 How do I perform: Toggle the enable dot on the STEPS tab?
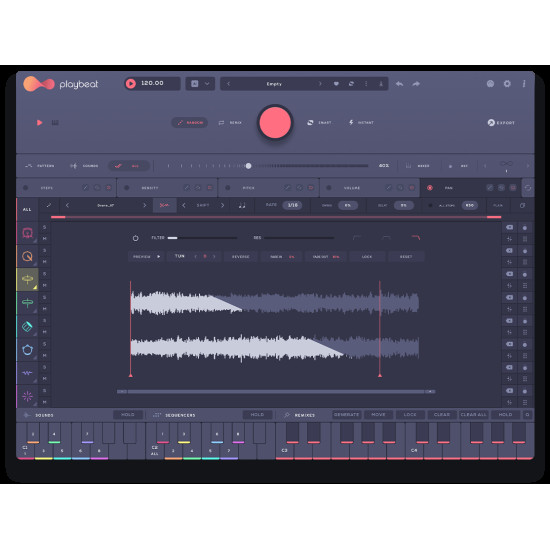point(26,188)
